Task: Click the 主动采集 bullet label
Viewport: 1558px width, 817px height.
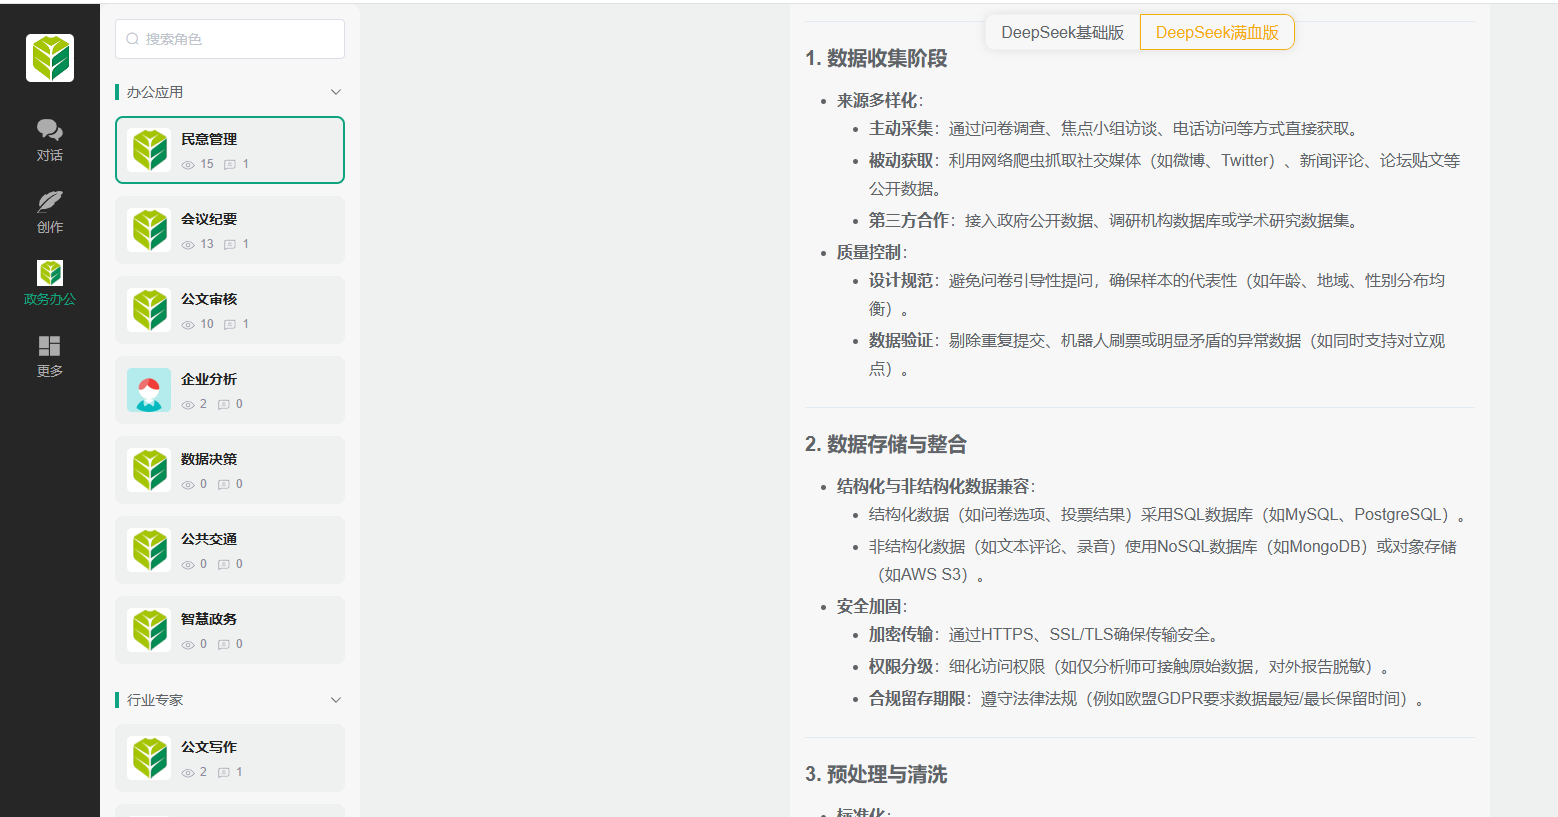Action: coord(901,128)
